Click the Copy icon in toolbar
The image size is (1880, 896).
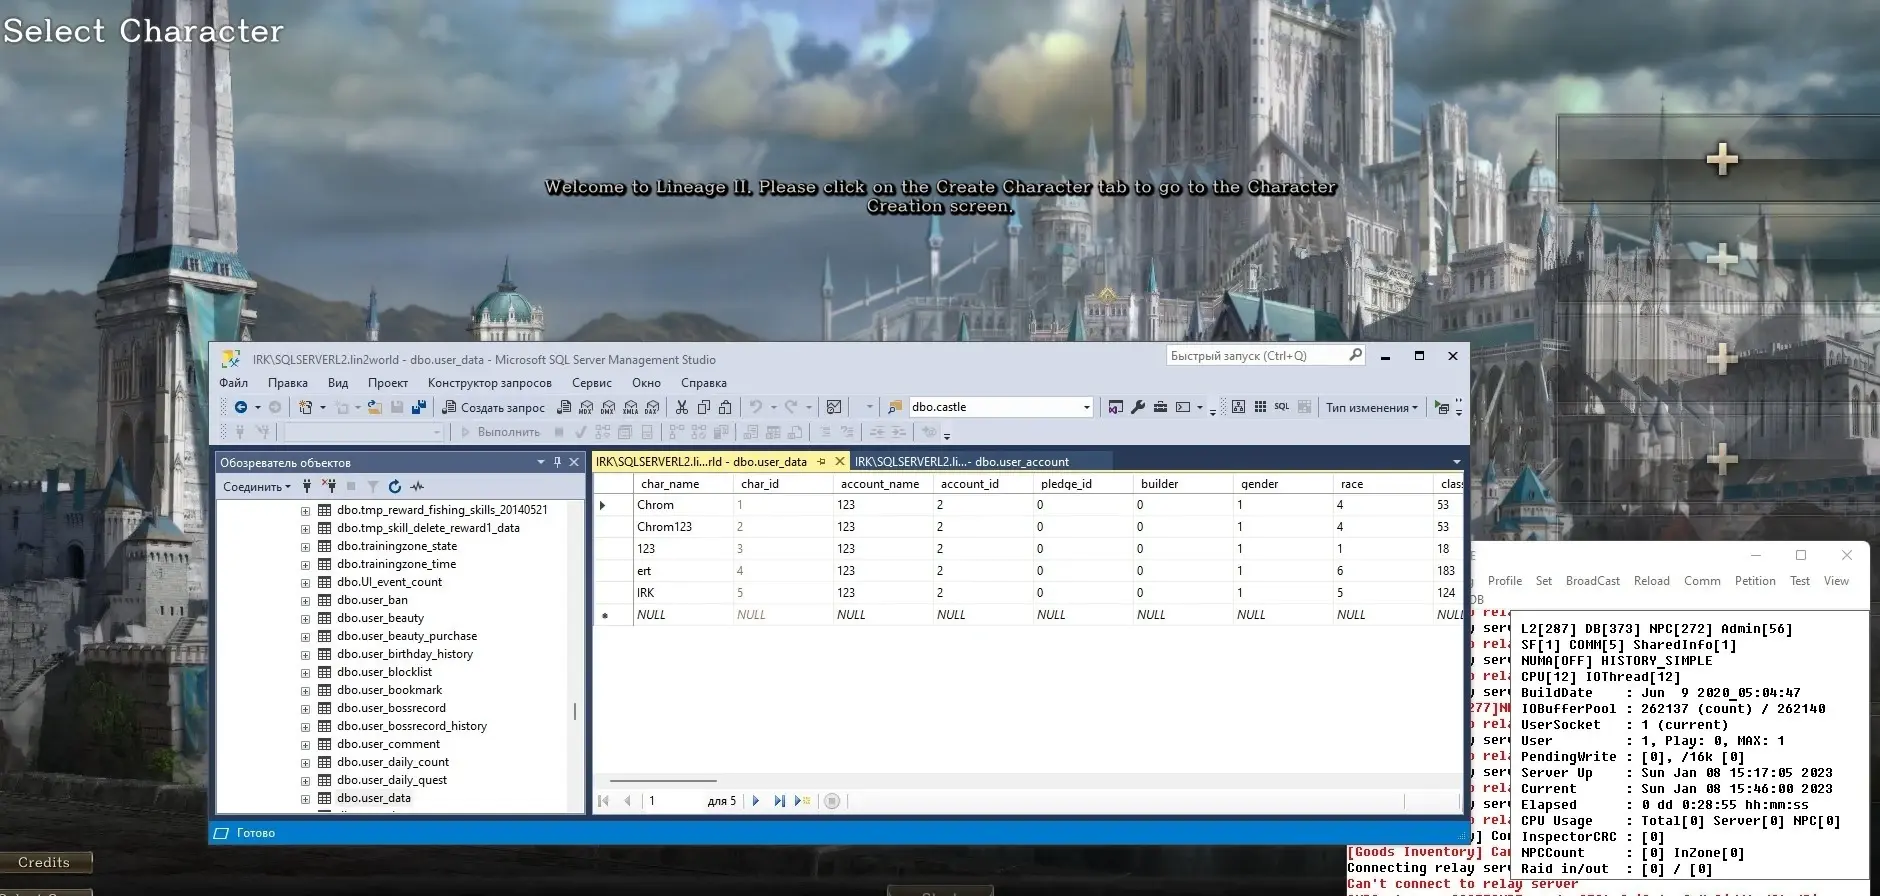click(x=703, y=407)
